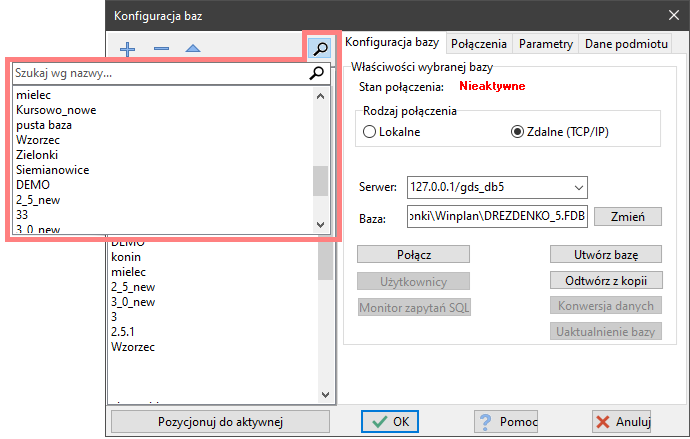Select the Zdalne (TCP/IP) option
690x439 pixels.
coord(517,131)
